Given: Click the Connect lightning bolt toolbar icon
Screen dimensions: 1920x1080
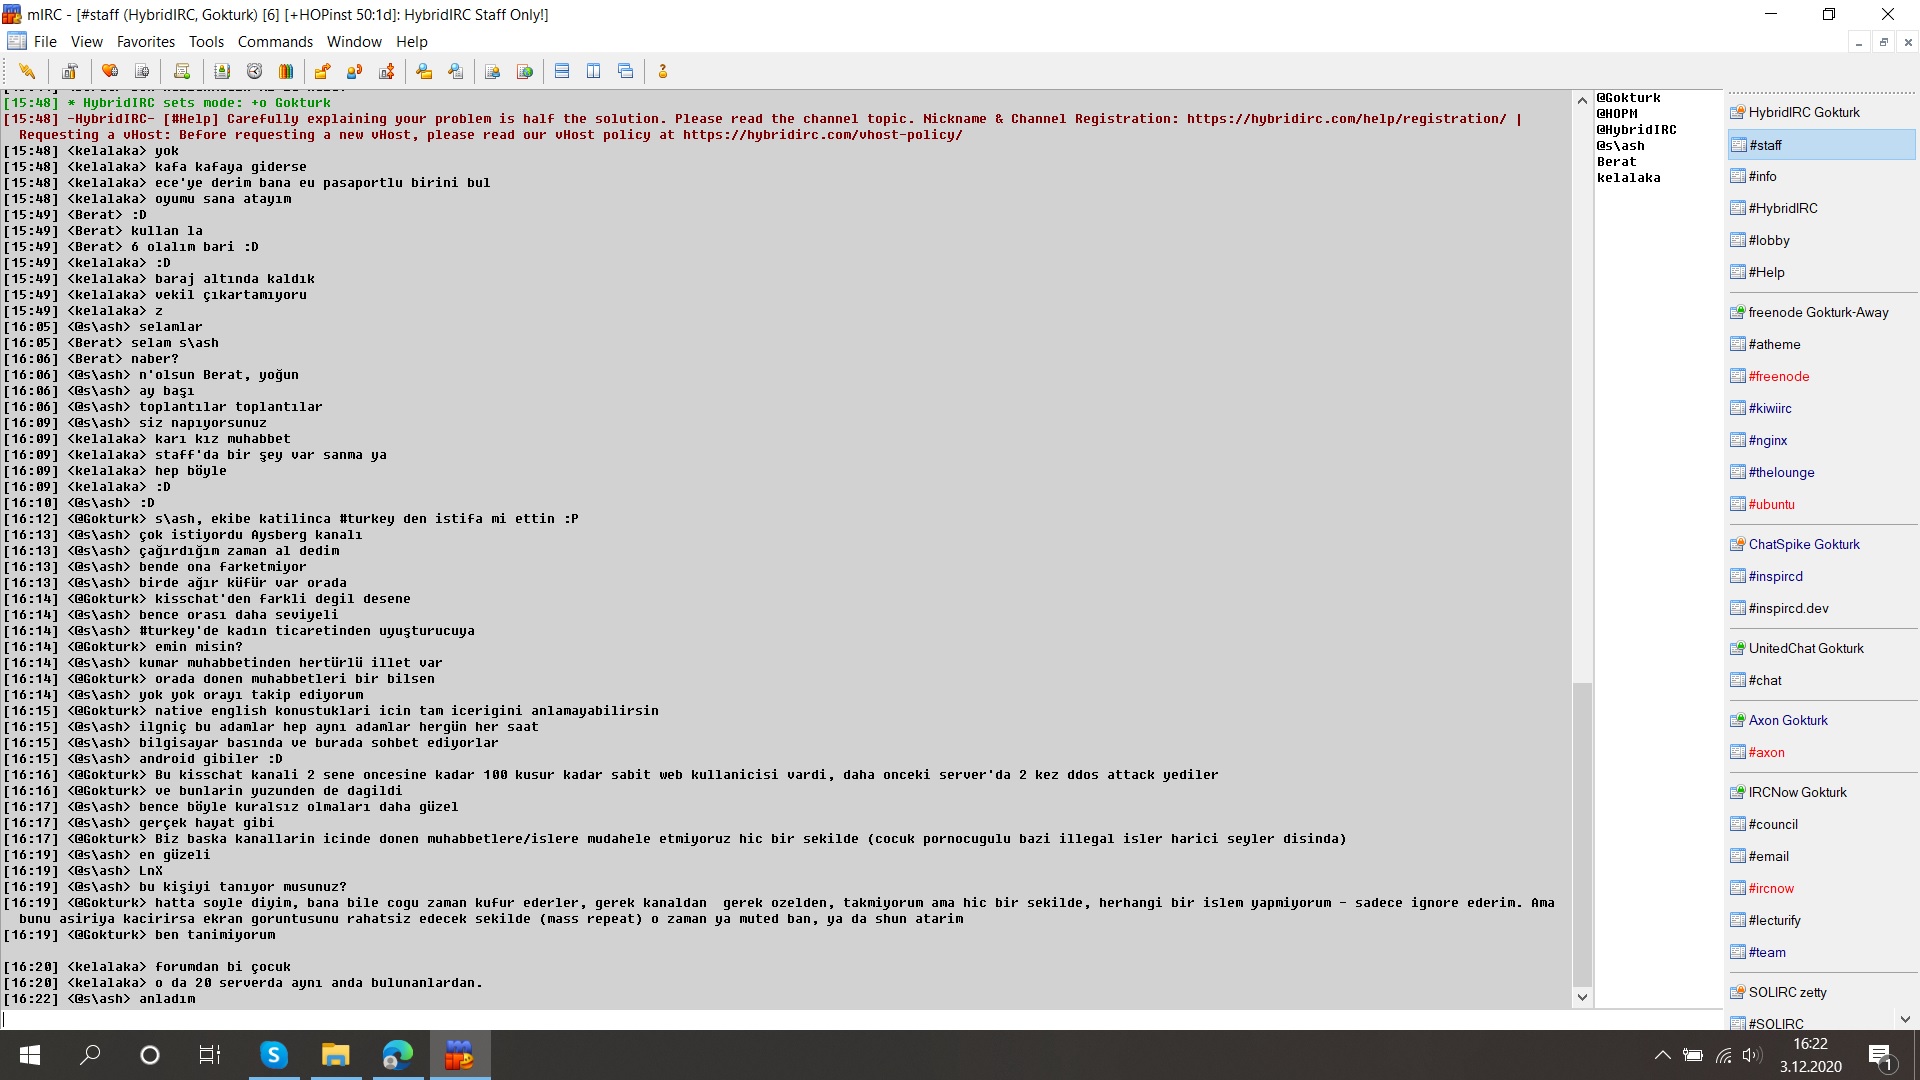Looking at the screenshot, I should 27,71.
